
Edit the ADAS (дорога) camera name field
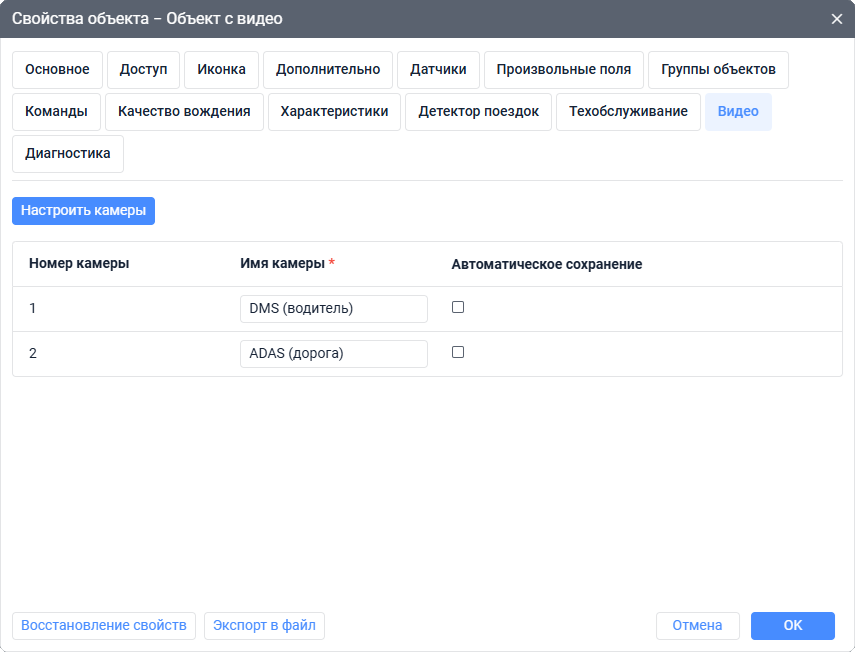333,353
